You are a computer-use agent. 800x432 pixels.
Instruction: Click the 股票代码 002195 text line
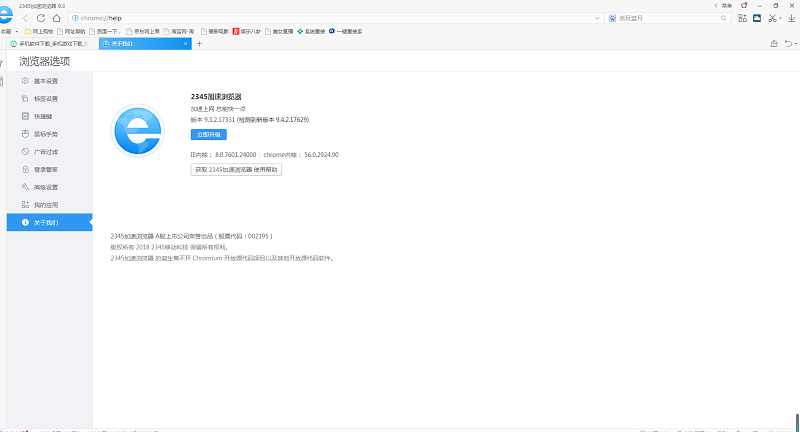tap(191, 236)
